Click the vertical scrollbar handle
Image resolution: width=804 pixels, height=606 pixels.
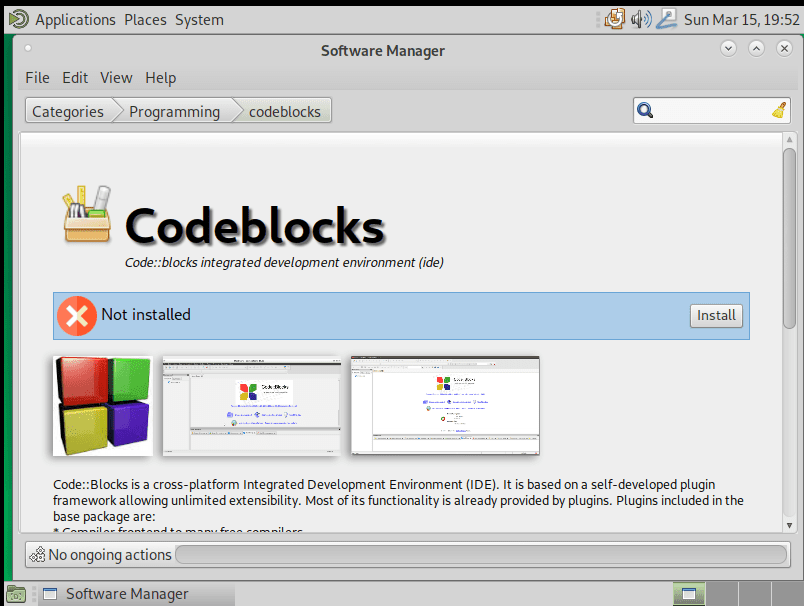(x=790, y=238)
